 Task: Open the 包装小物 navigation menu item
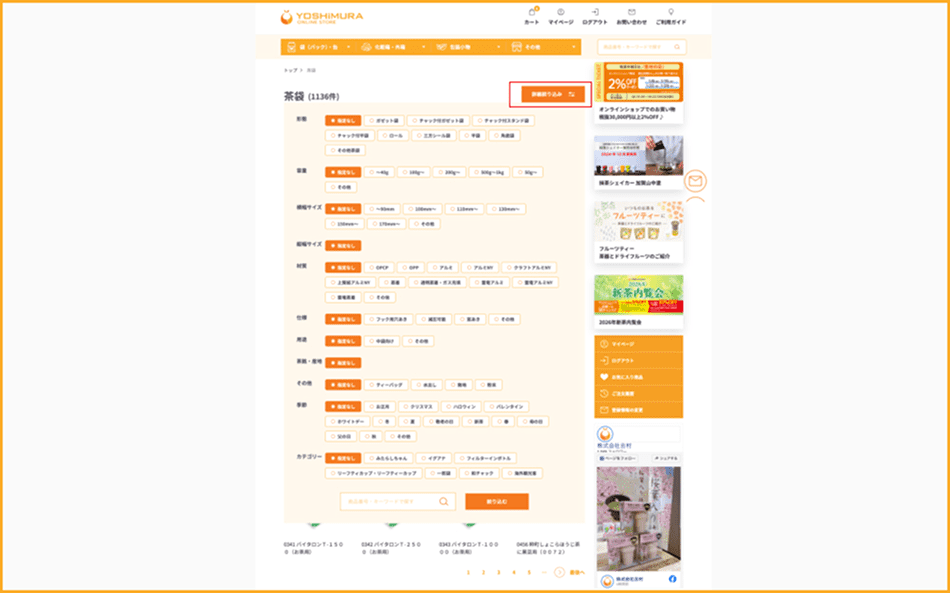pyautogui.click(x=468, y=47)
